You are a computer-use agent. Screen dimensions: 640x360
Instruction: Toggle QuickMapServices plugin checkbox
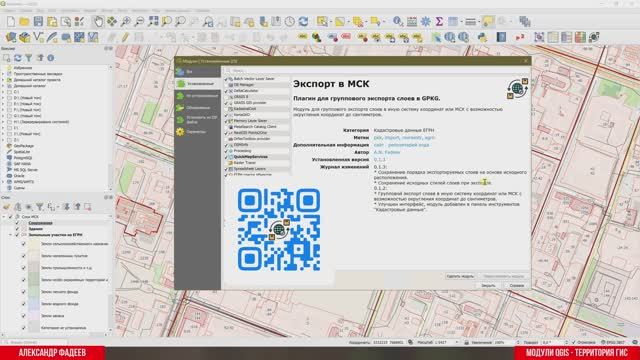pos(226,157)
